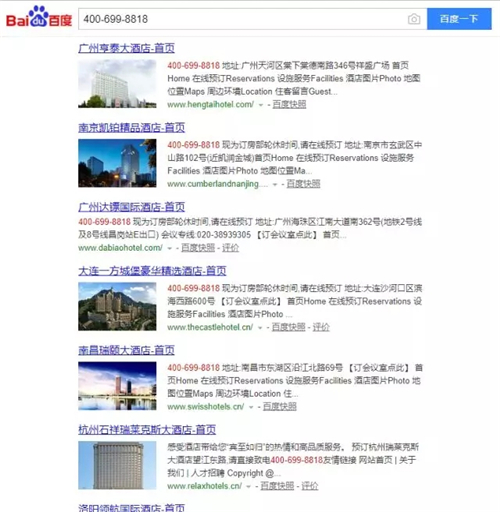Click the 南京凯铂精品酒店 night skyline thumbnail
500x512 pixels.
[x=117, y=163]
